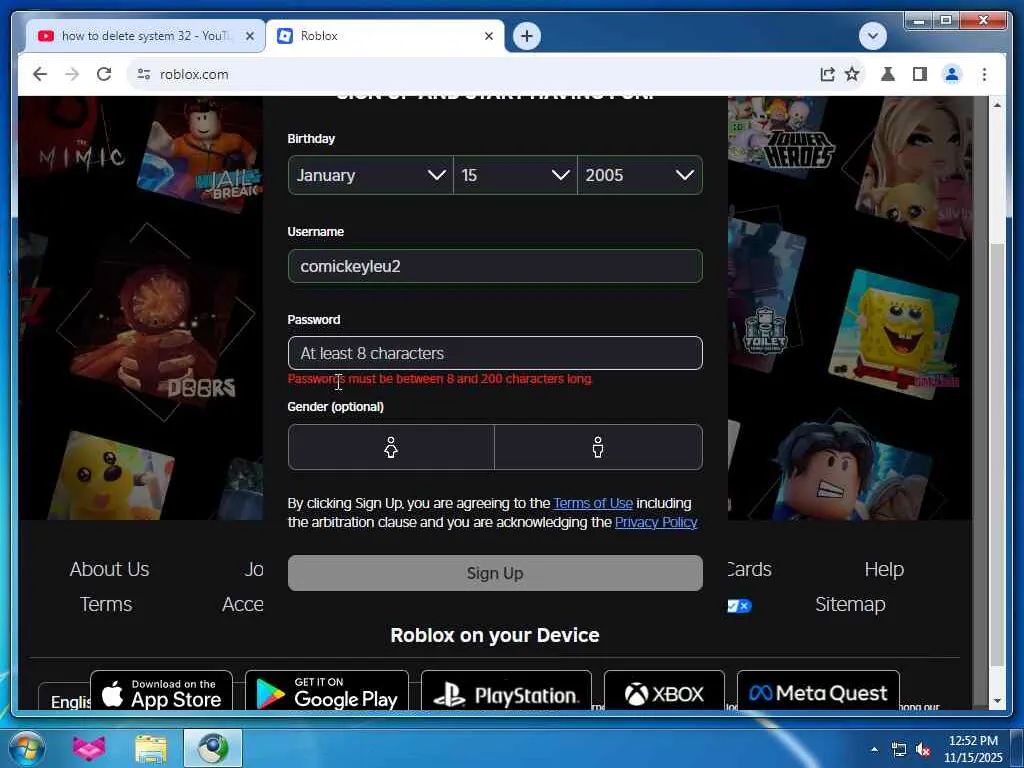Click the Cards footer link
The width and height of the screenshot is (1024, 768).
[x=750, y=569]
